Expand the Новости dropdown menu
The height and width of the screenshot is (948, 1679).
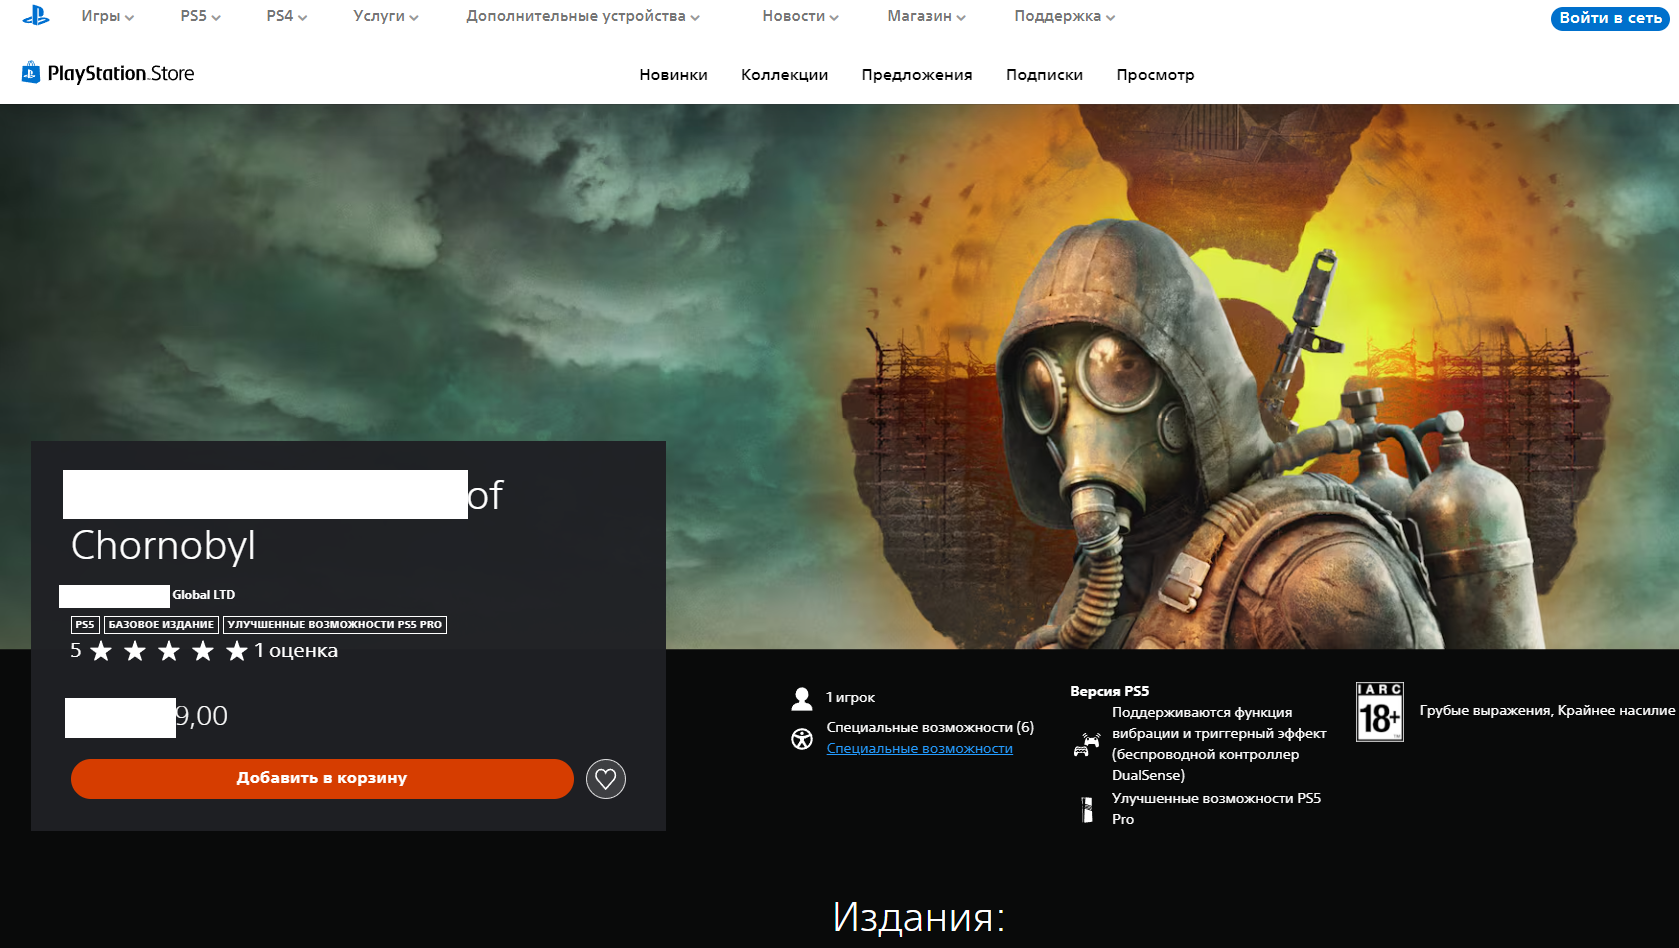pyautogui.click(x=801, y=16)
